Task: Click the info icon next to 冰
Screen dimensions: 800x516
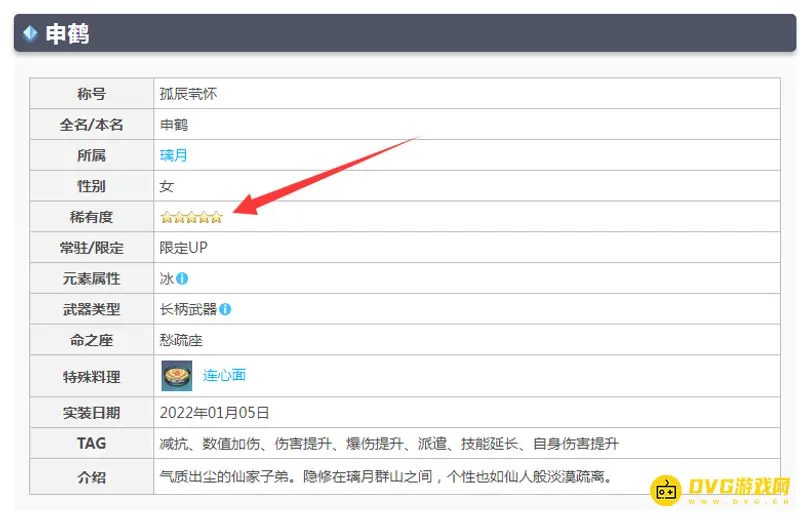Action: [182, 279]
